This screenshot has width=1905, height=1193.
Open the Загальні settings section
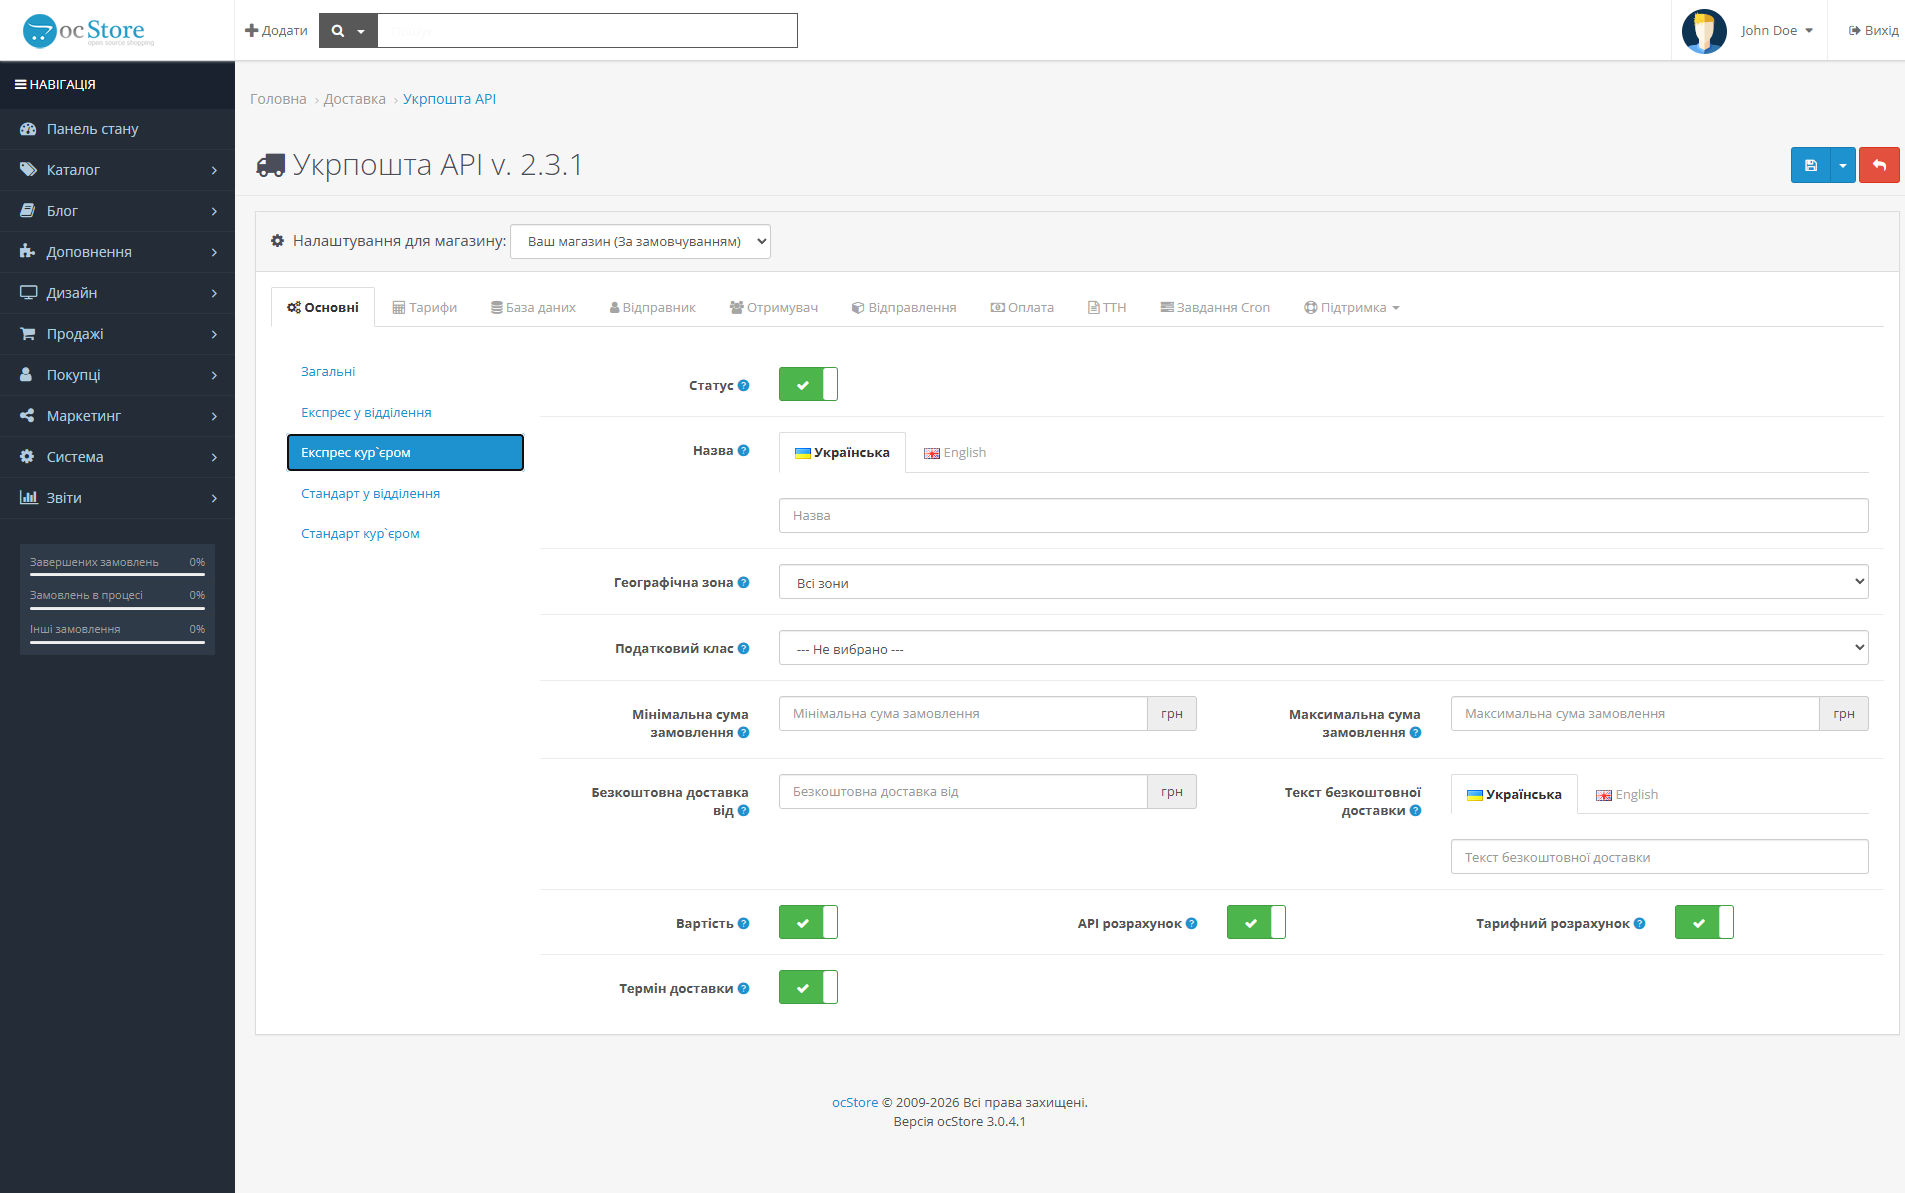tap(405, 372)
